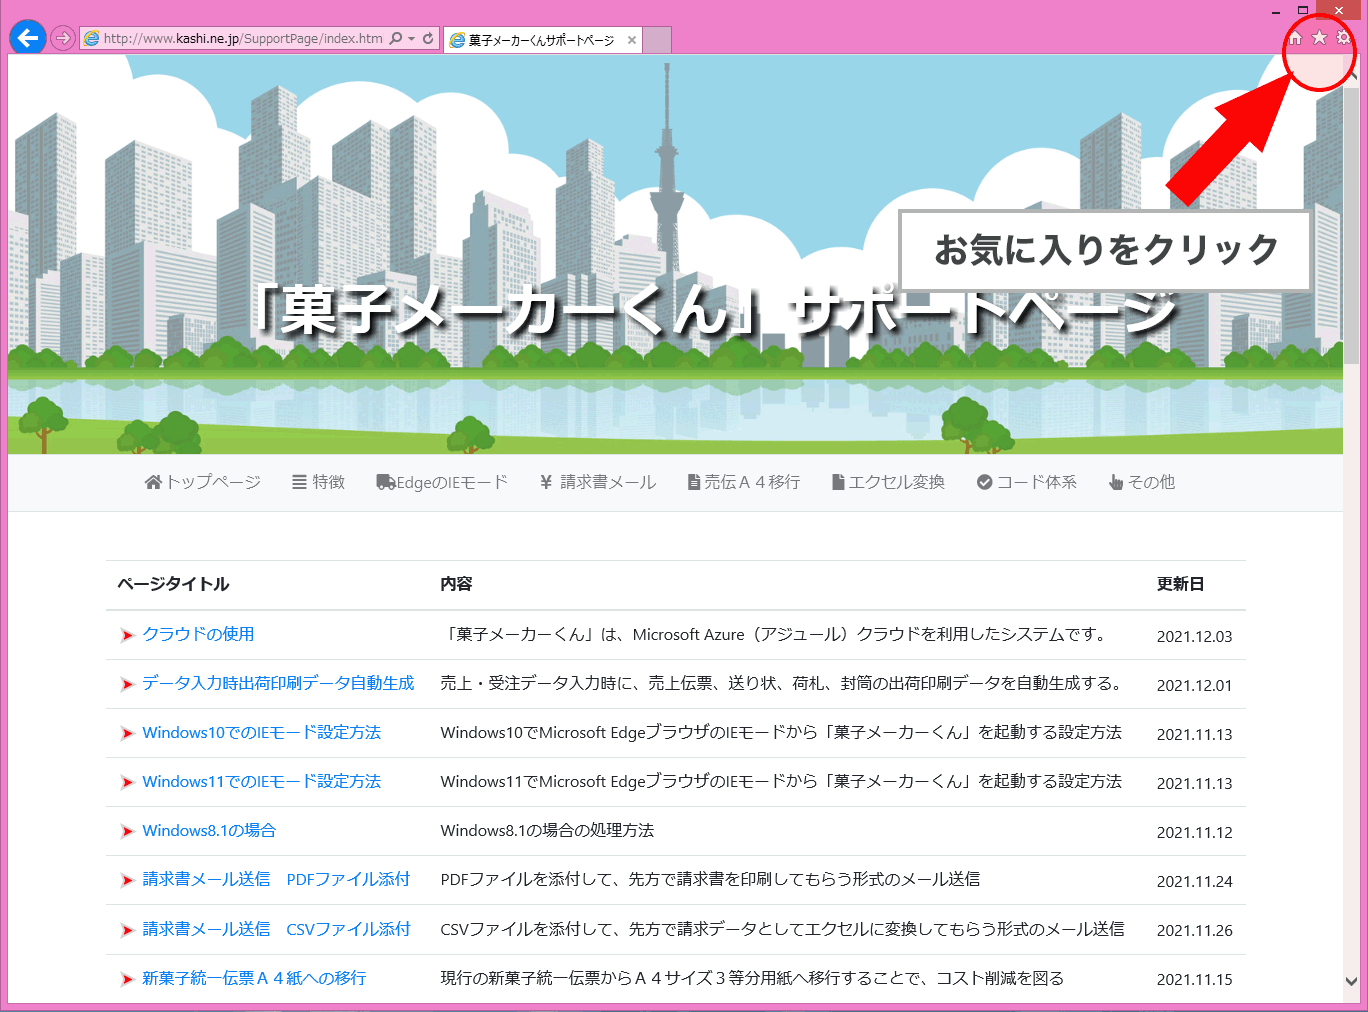
Task: Click the ページタイトル column header
Action: click(173, 584)
